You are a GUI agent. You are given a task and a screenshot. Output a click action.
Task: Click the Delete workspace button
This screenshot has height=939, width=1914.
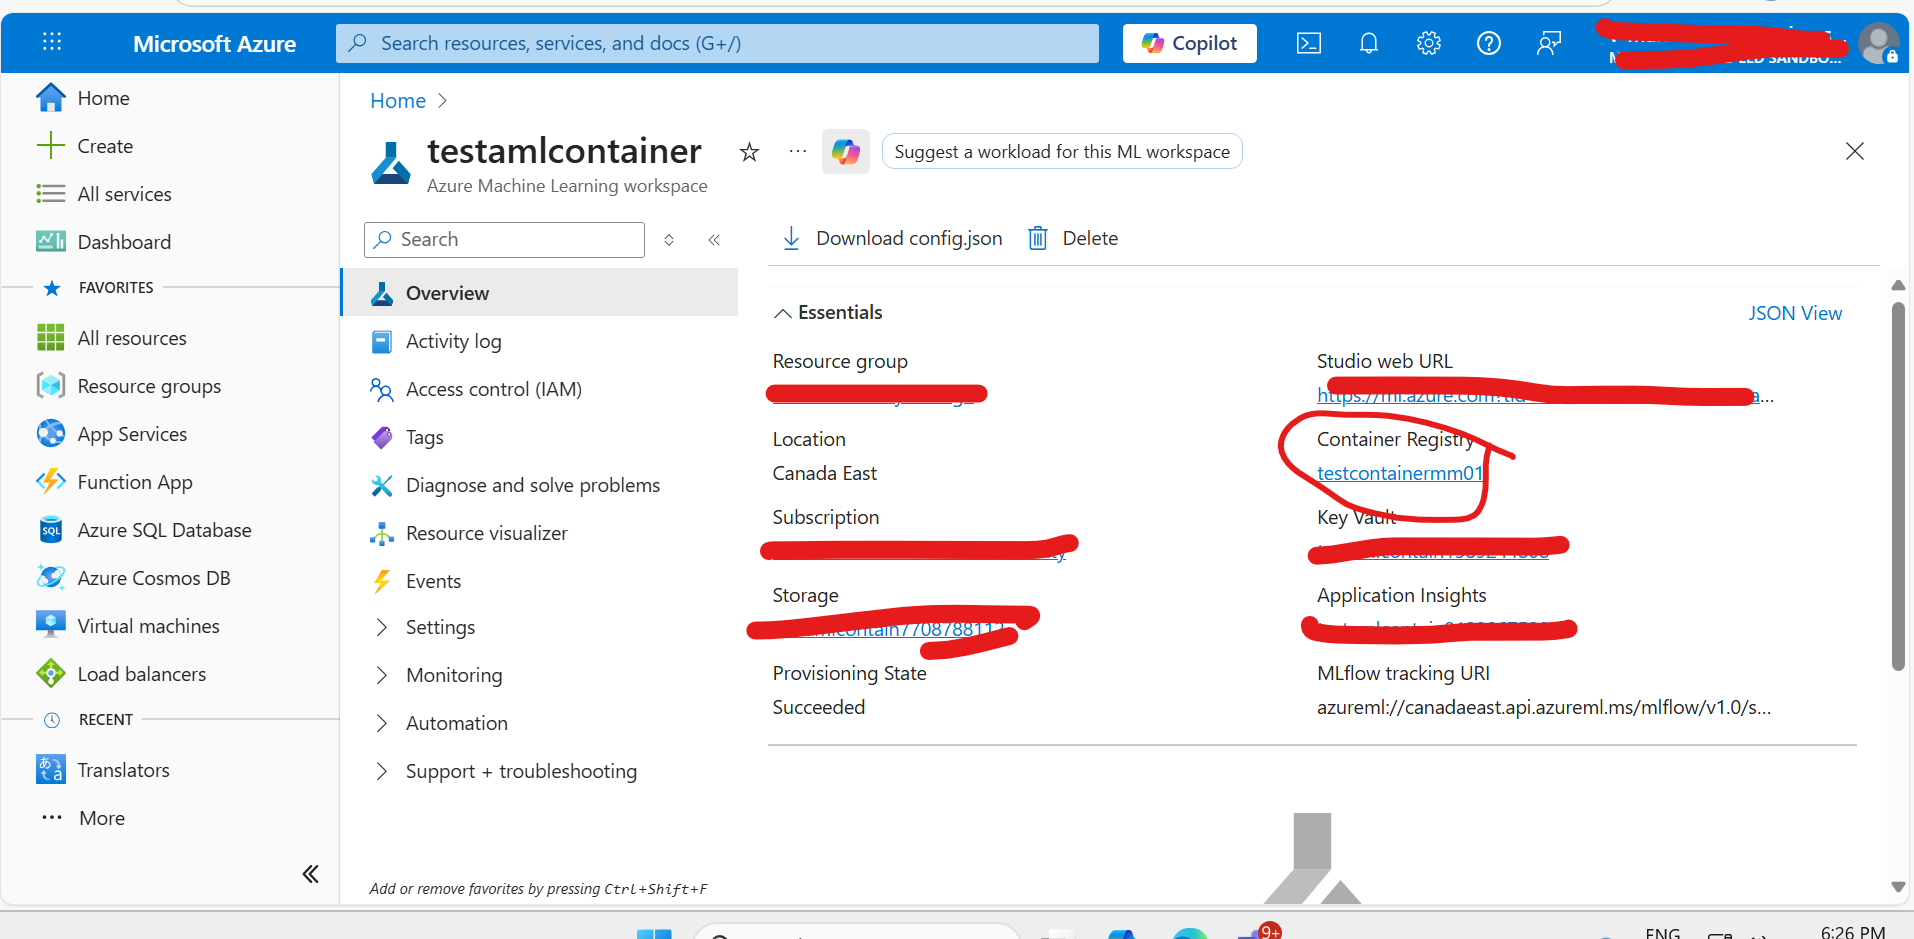pyautogui.click(x=1073, y=238)
